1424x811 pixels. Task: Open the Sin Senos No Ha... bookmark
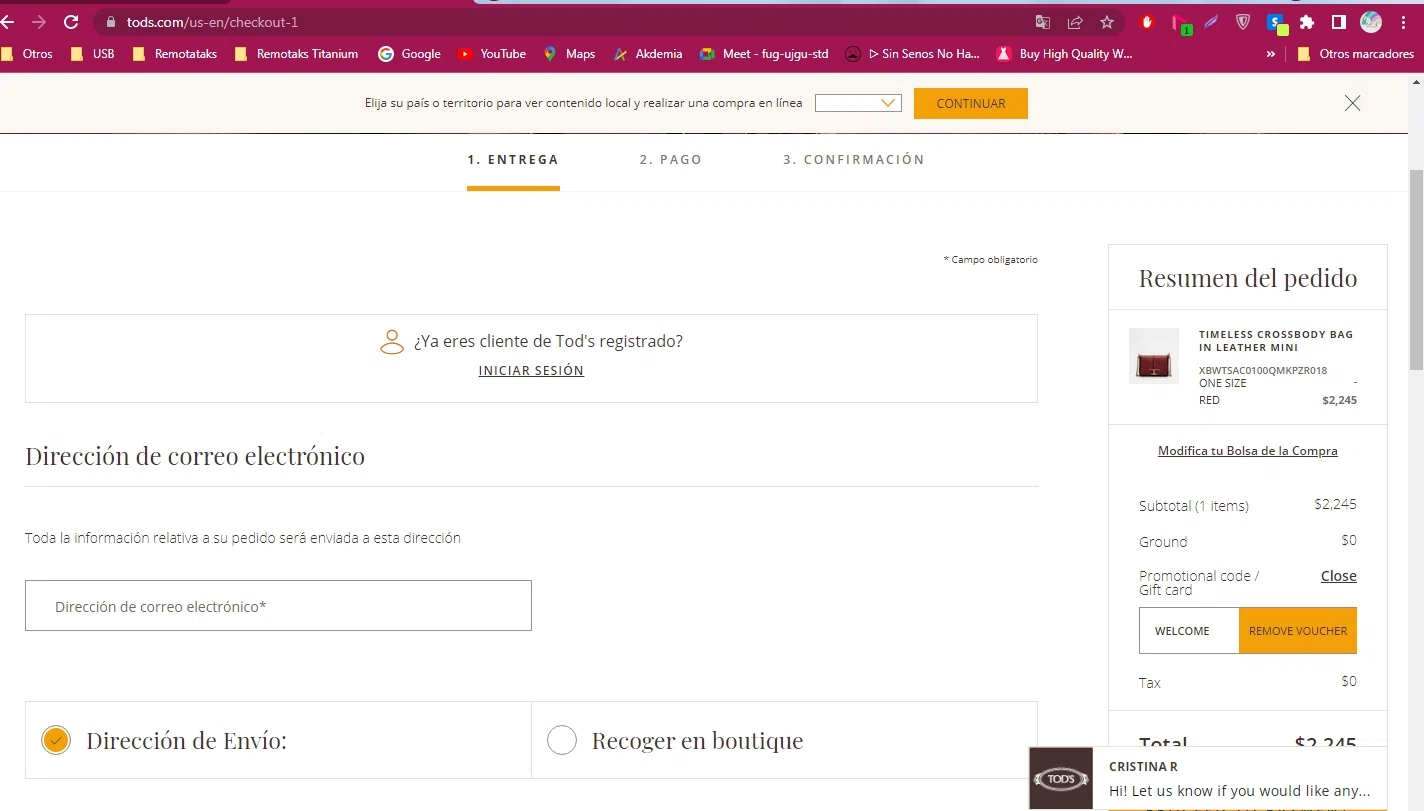(913, 54)
